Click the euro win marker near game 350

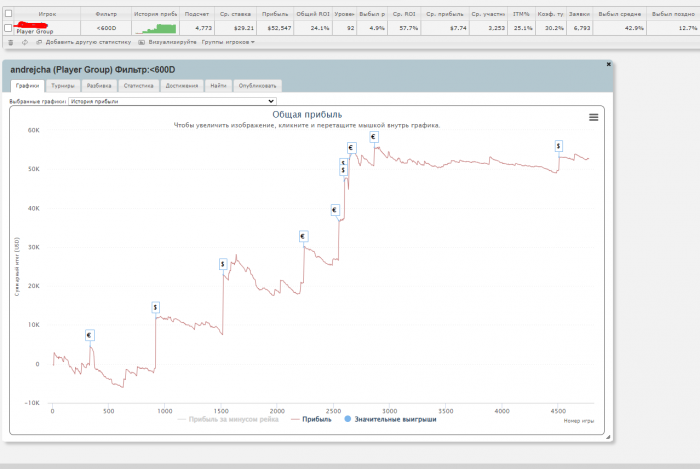(x=89, y=335)
